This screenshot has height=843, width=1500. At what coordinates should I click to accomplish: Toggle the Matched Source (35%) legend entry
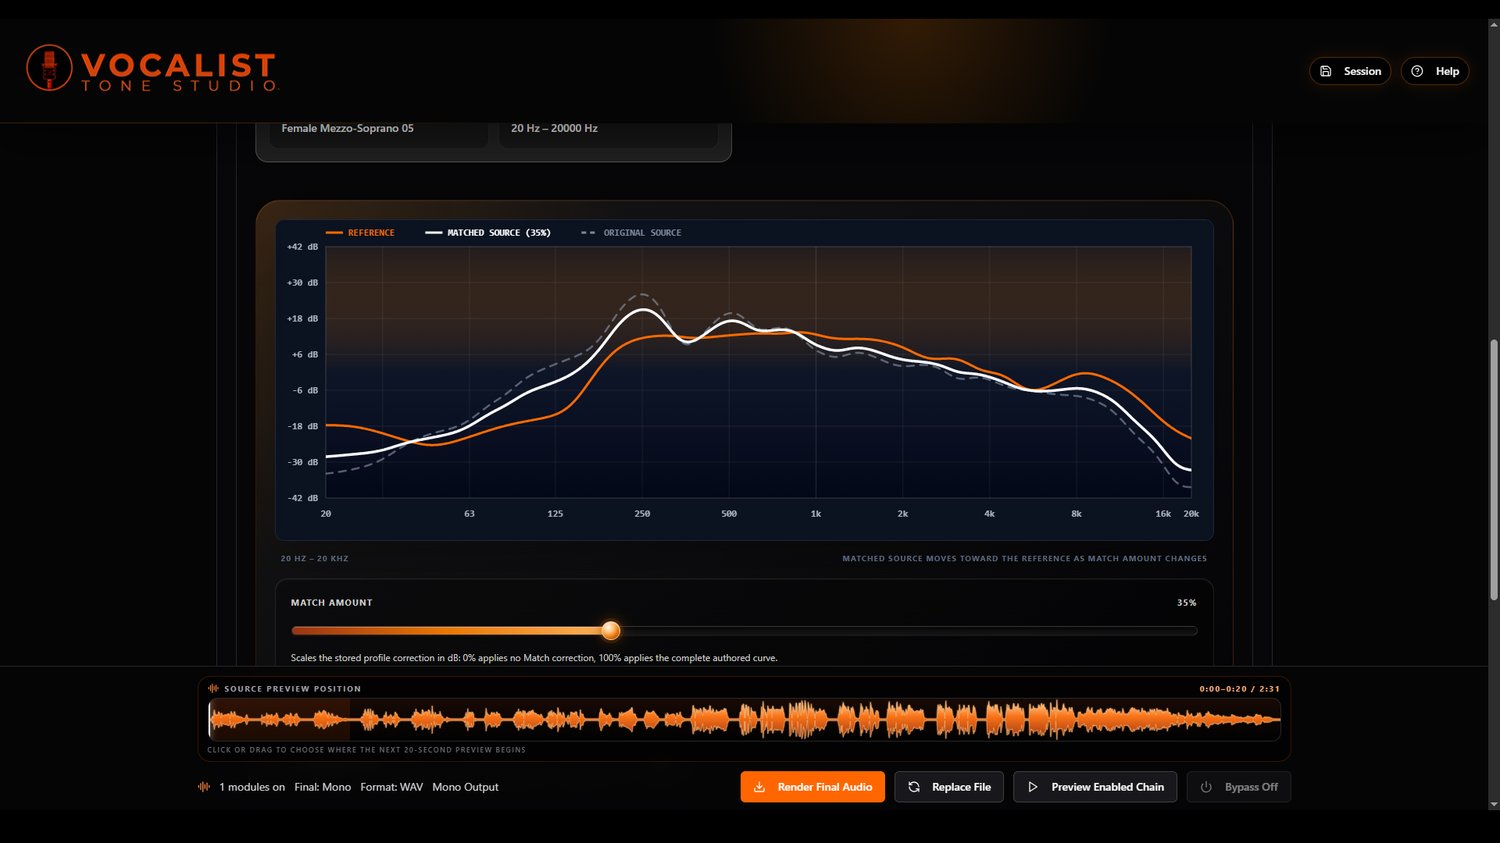[488, 233]
